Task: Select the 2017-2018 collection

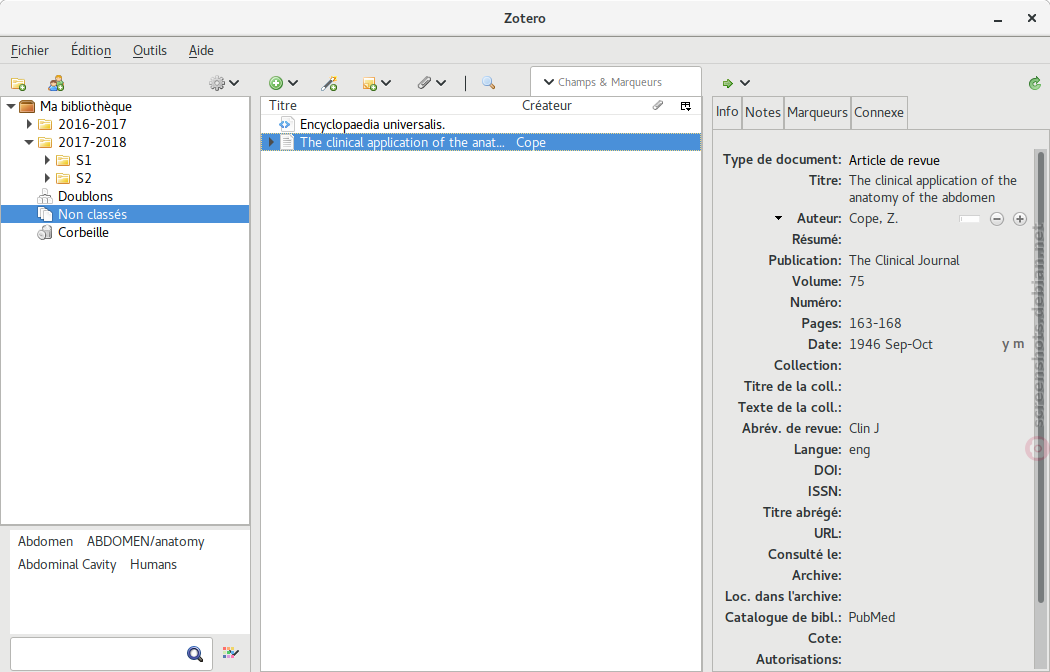Action: [x=92, y=142]
